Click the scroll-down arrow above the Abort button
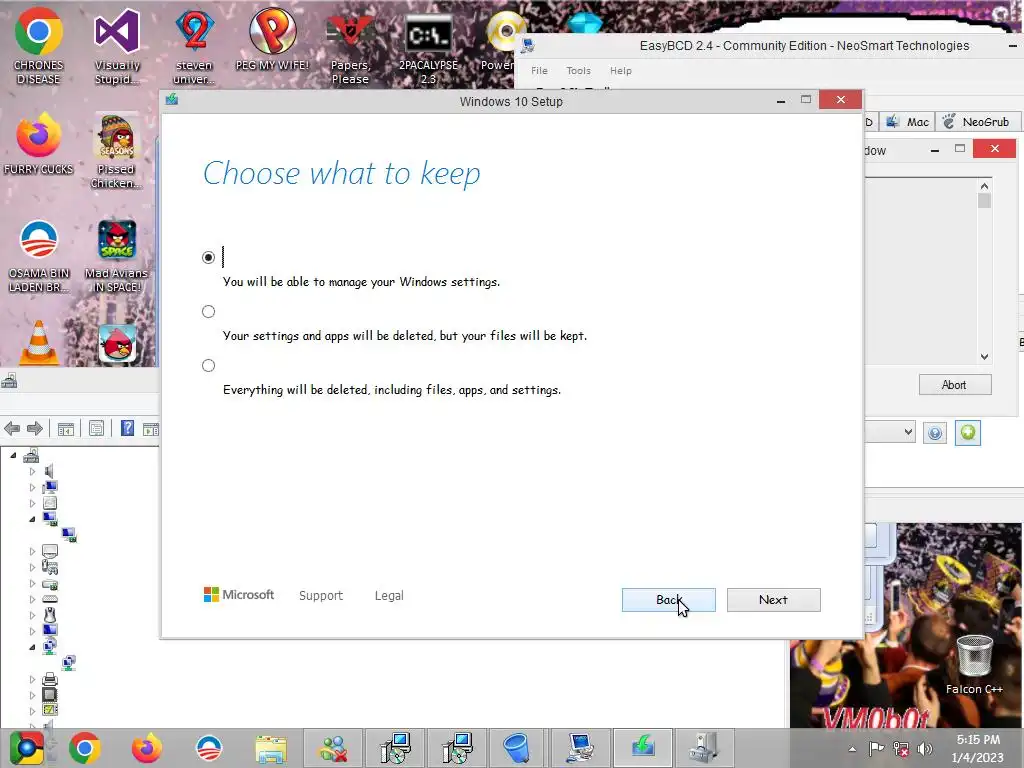The image size is (1024, 768). tap(984, 357)
